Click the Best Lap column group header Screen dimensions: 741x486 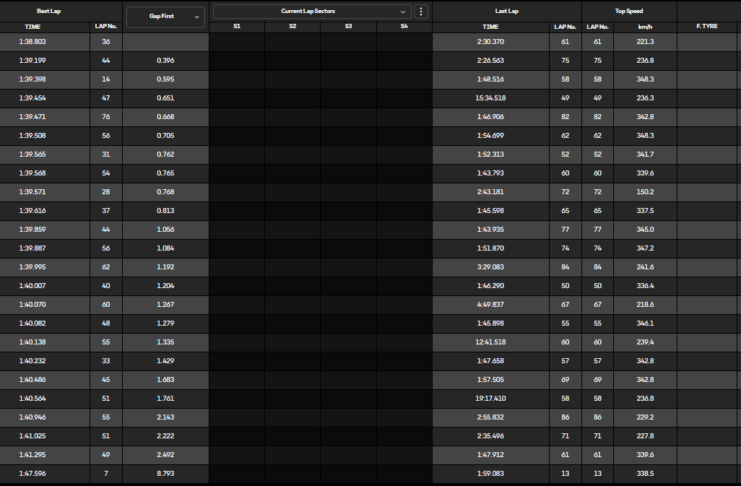[x=50, y=11]
